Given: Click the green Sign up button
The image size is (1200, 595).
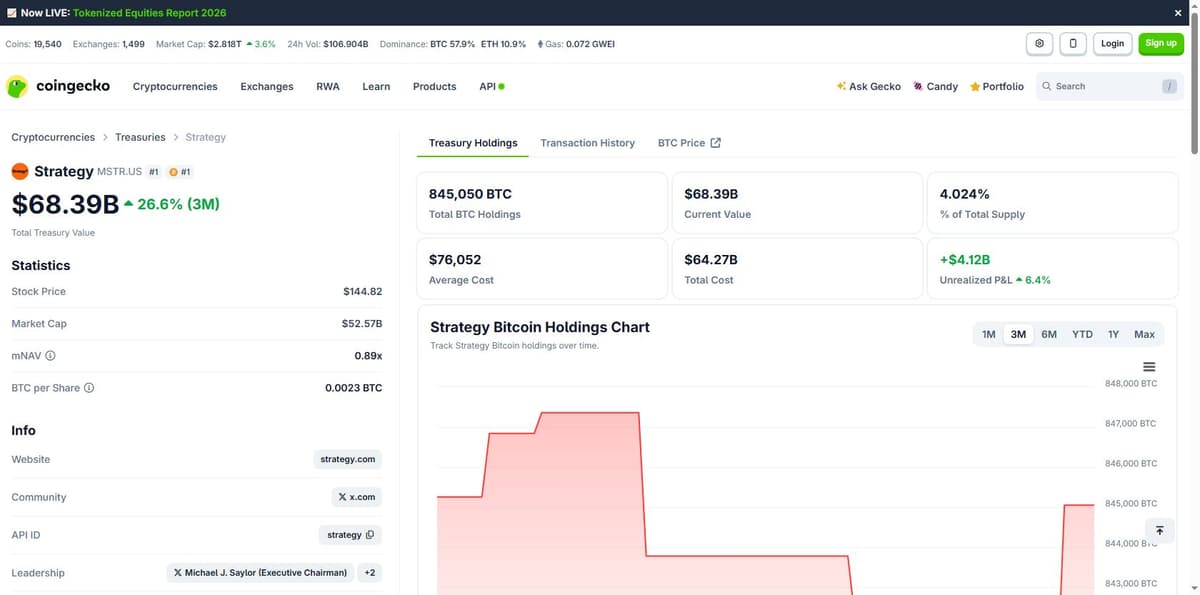Looking at the screenshot, I should pyautogui.click(x=1161, y=43).
